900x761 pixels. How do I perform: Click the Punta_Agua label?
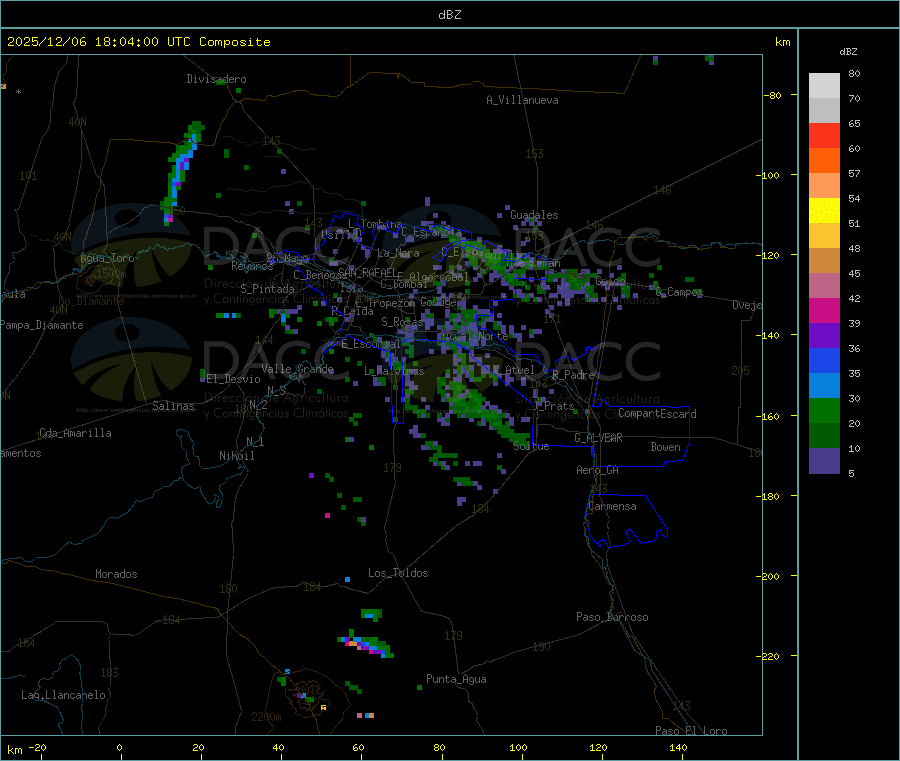[456, 680]
